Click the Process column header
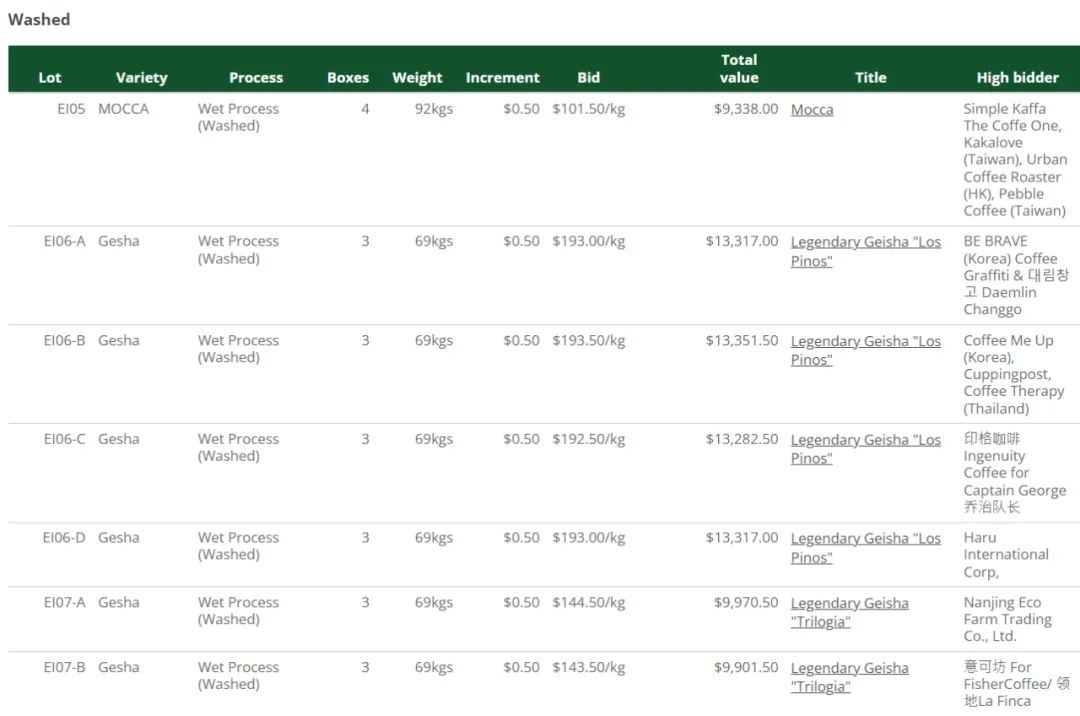The width and height of the screenshot is (1080, 716). [x=256, y=78]
